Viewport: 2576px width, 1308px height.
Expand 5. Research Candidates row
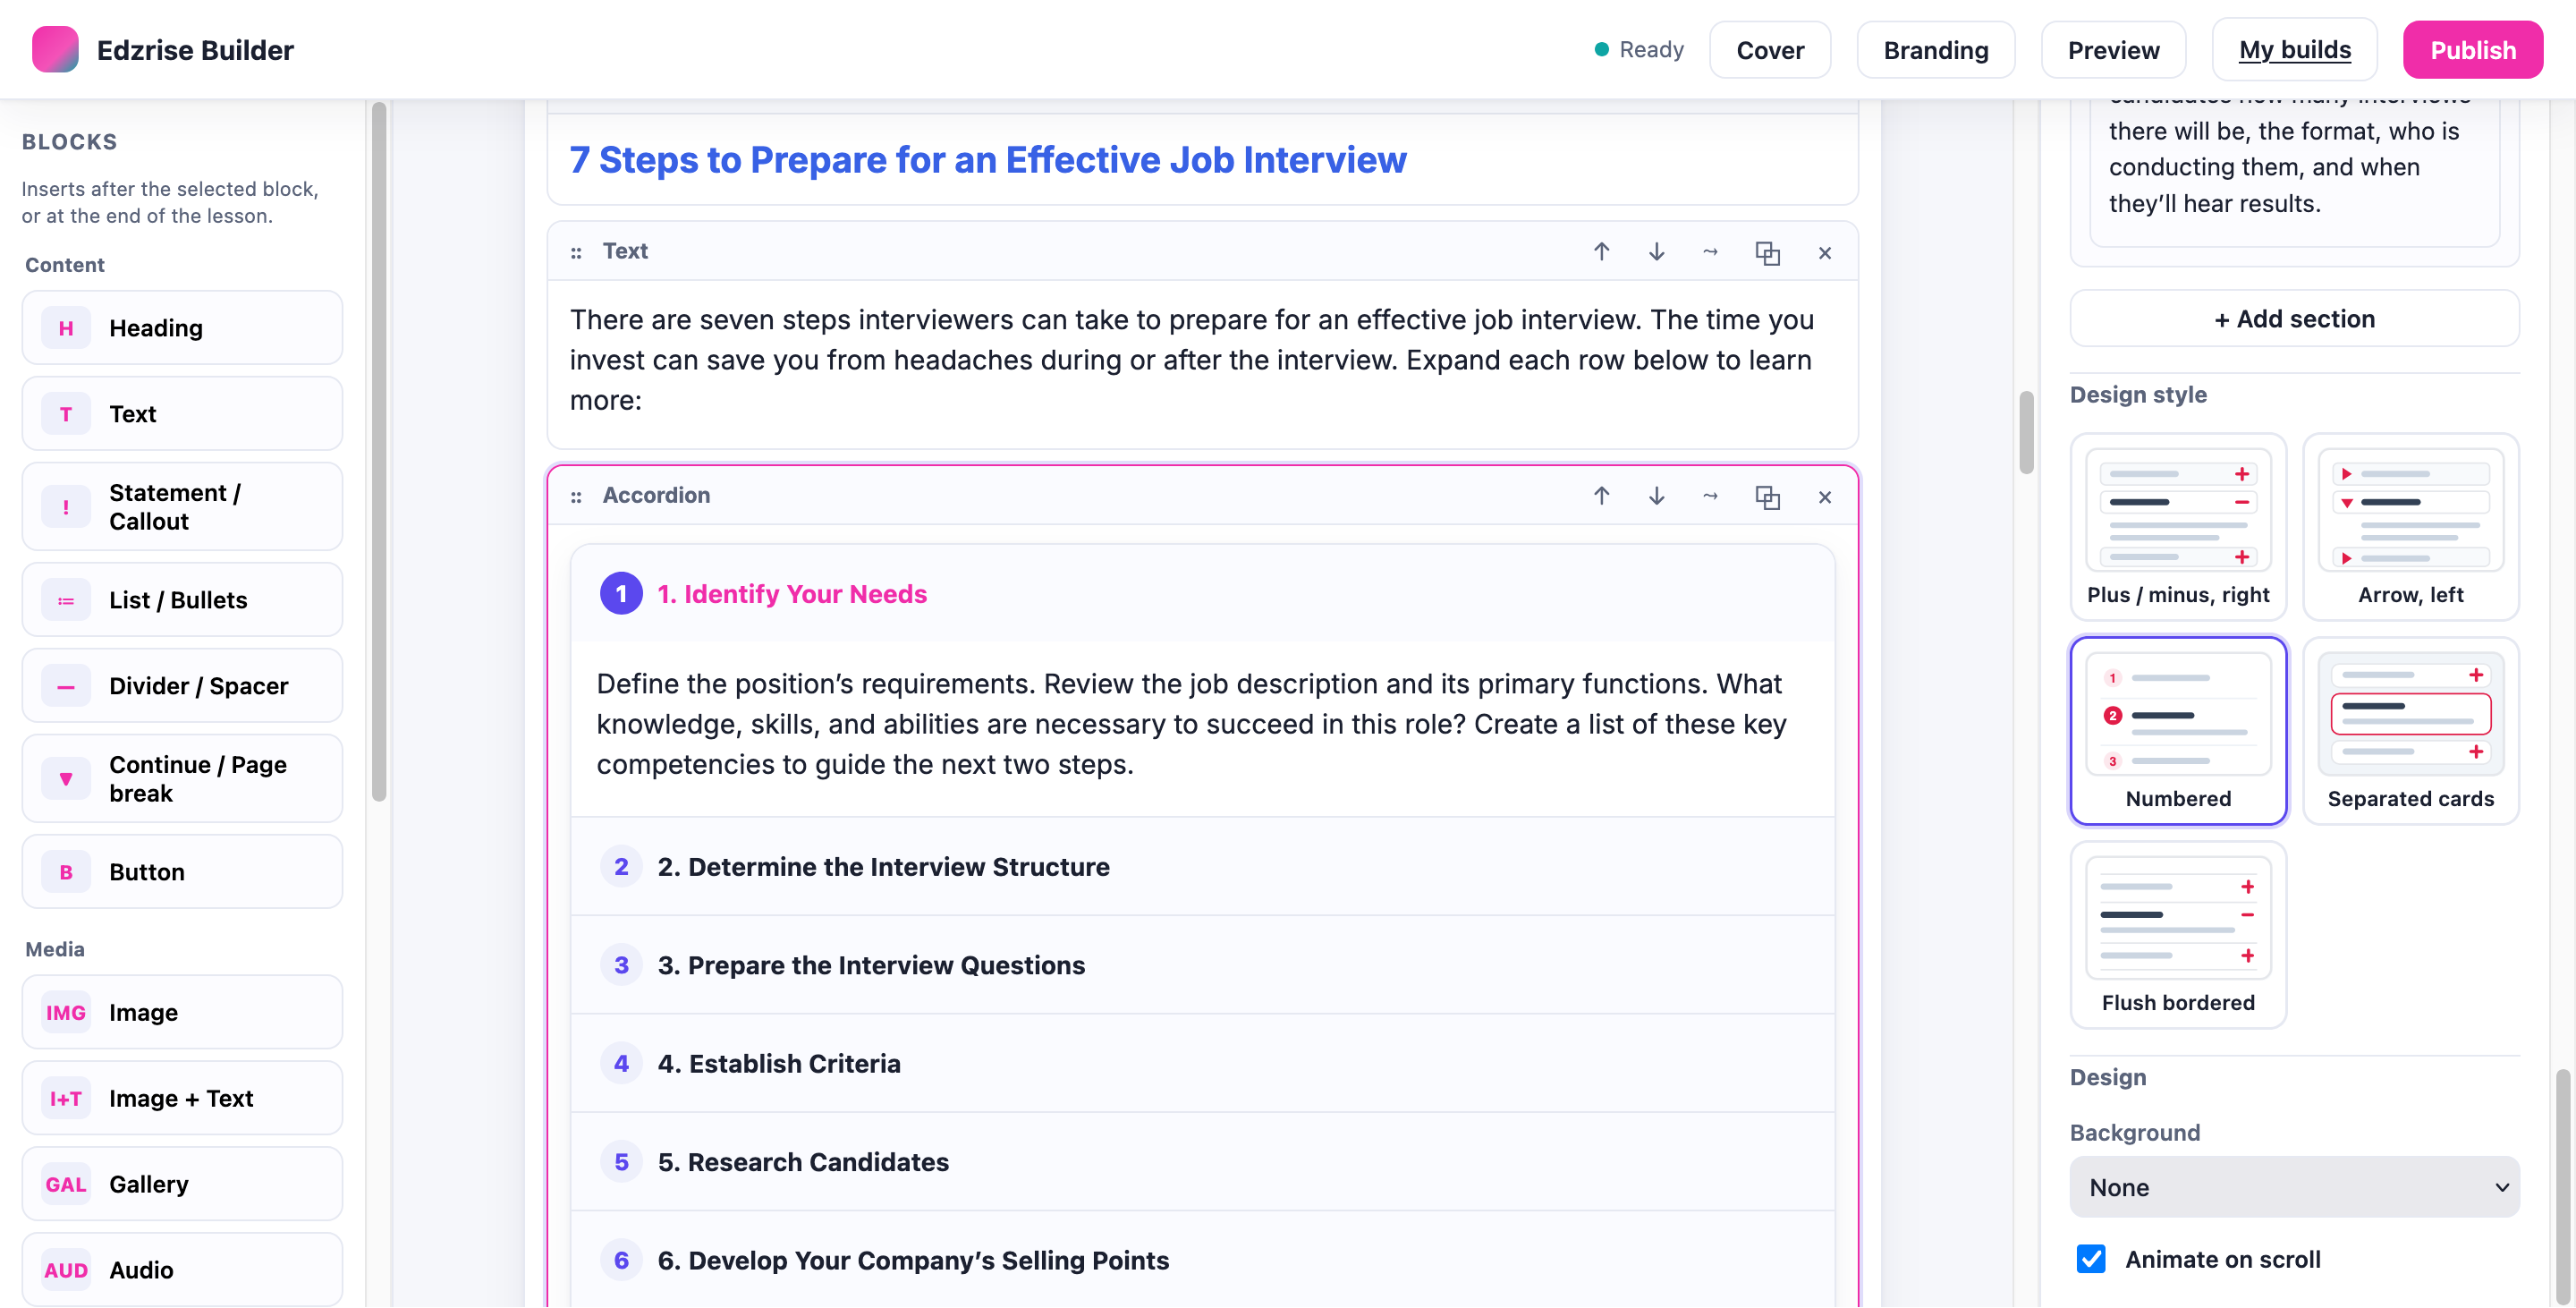pos(1202,1163)
